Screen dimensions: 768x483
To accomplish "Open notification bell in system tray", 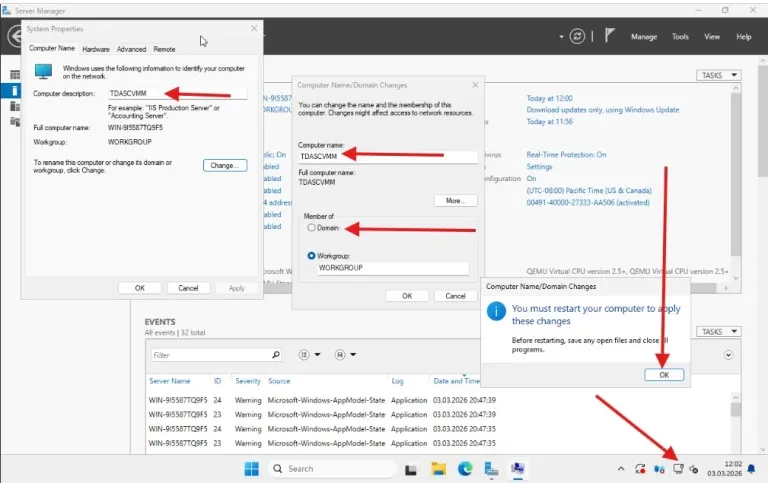I will (751, 469).
